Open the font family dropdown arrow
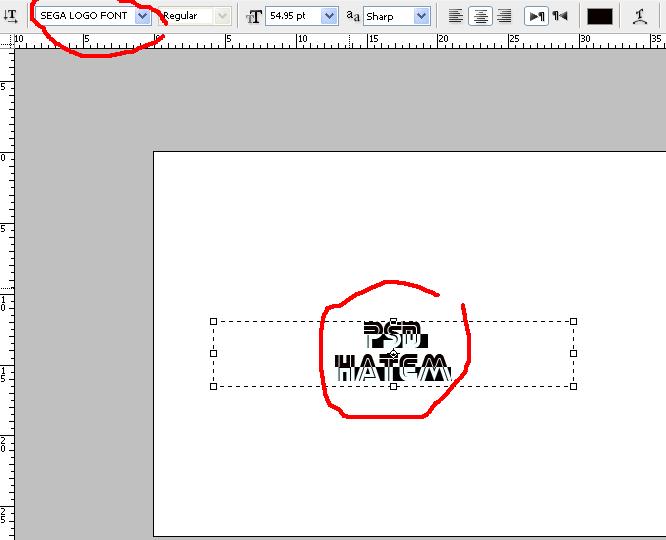The width and height of the screenshot is (666, 540). pos(143,16)
